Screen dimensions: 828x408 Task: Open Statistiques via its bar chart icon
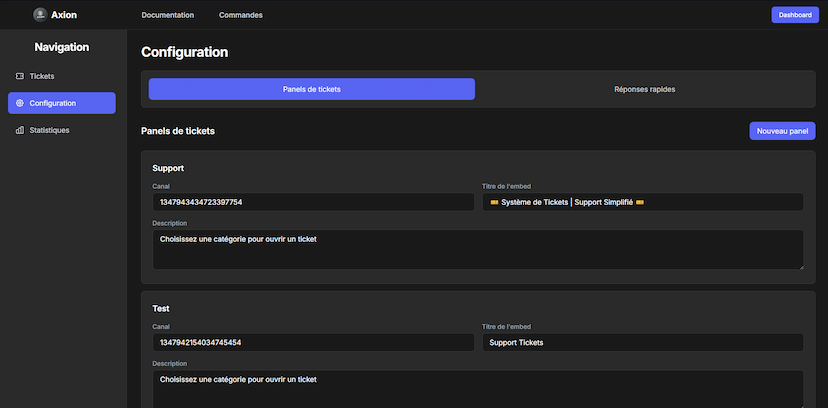tap(20, 130)
